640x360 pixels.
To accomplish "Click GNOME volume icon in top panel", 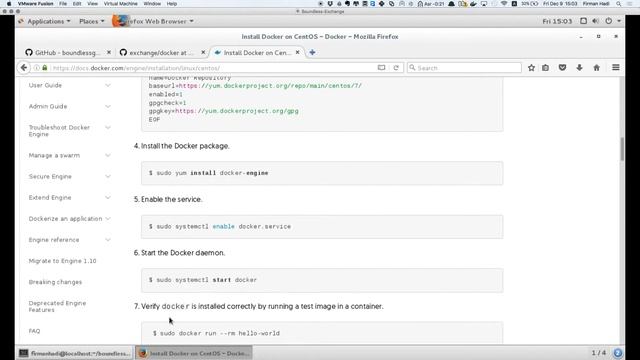I will [596, 21].
